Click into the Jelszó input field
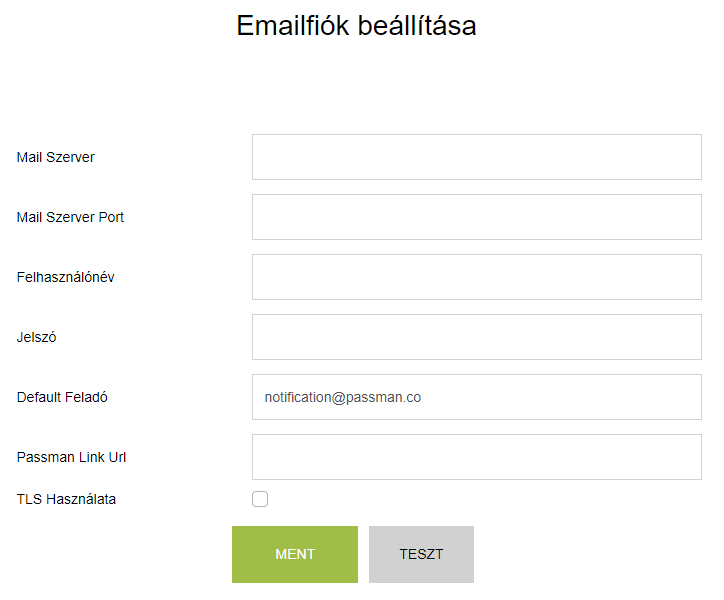 pyautogui.click(x=476, y=337)
